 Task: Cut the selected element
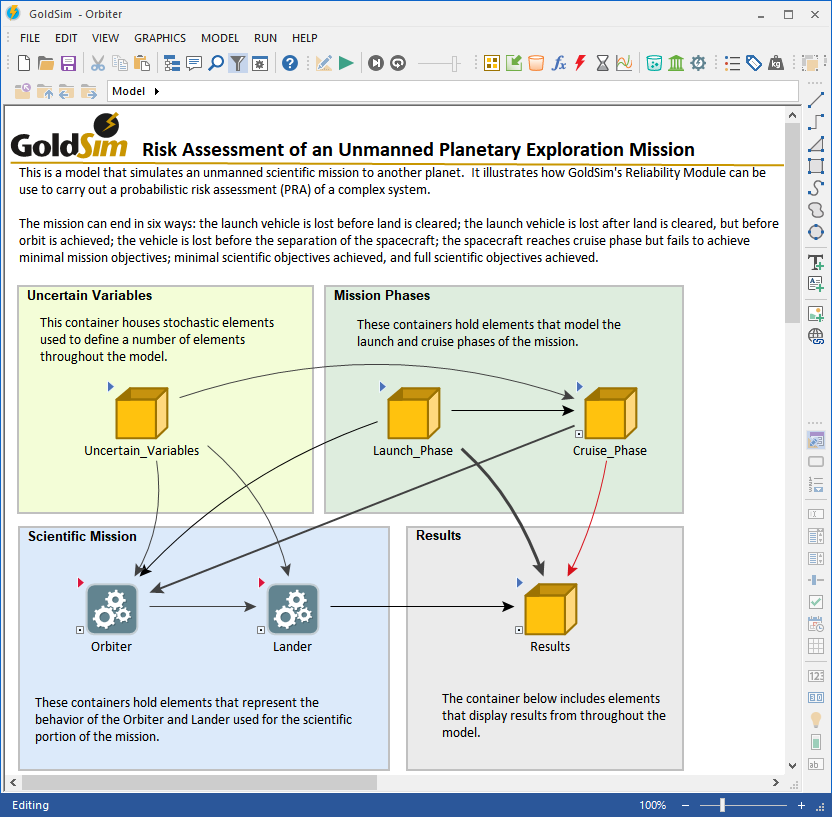(98, 63)
